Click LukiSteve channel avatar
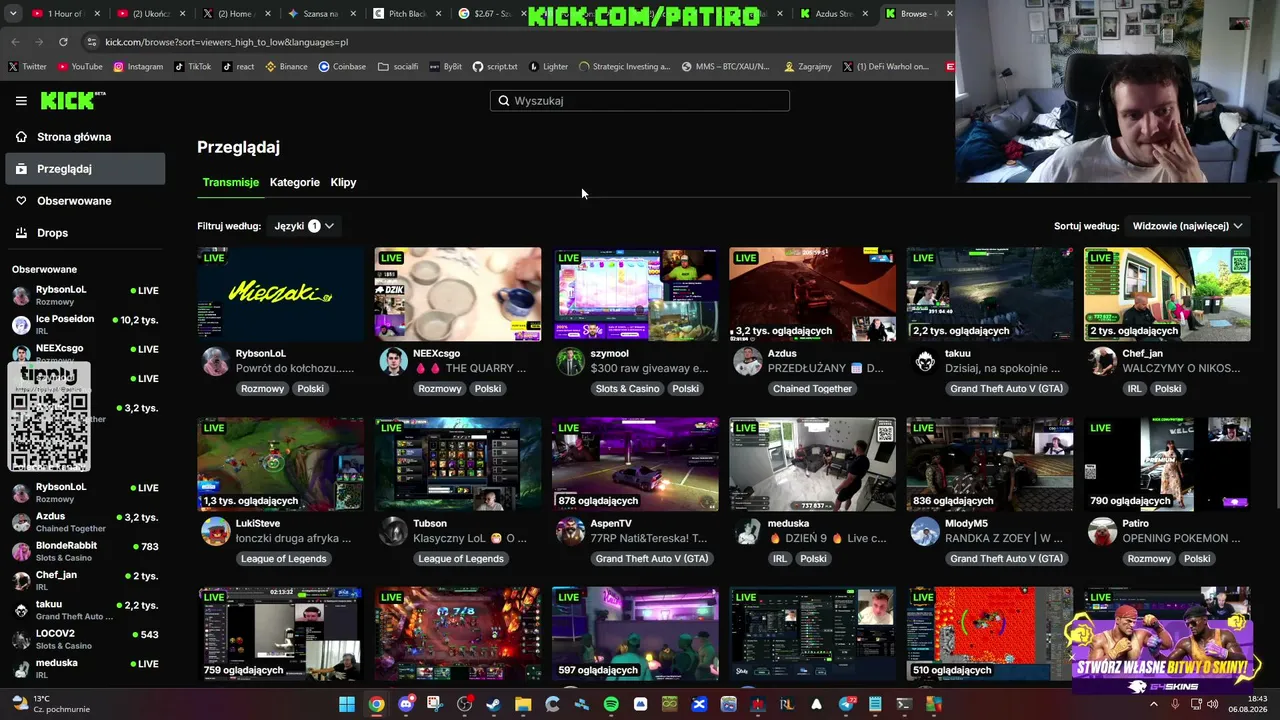This screenshot has height=720, width=1280. click(x=215, y=532)
